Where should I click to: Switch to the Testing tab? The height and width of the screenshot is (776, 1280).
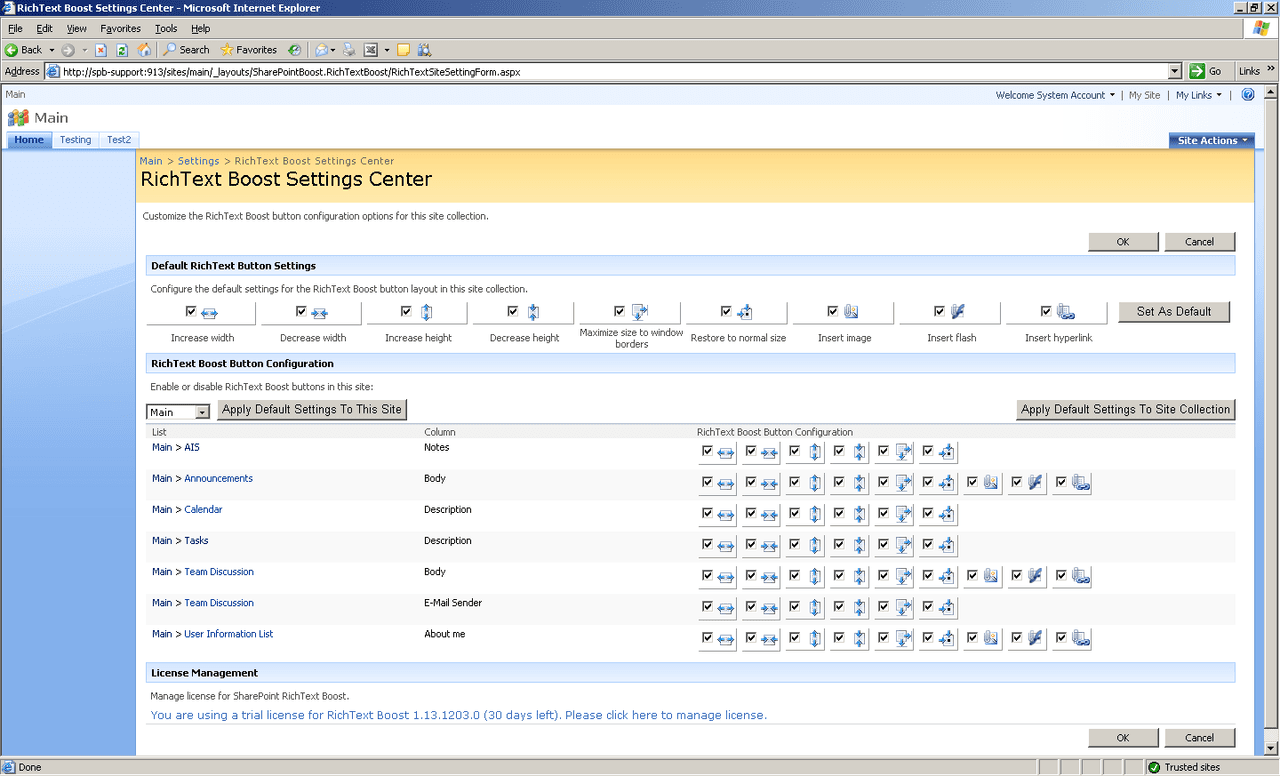[x=75, y=140]
